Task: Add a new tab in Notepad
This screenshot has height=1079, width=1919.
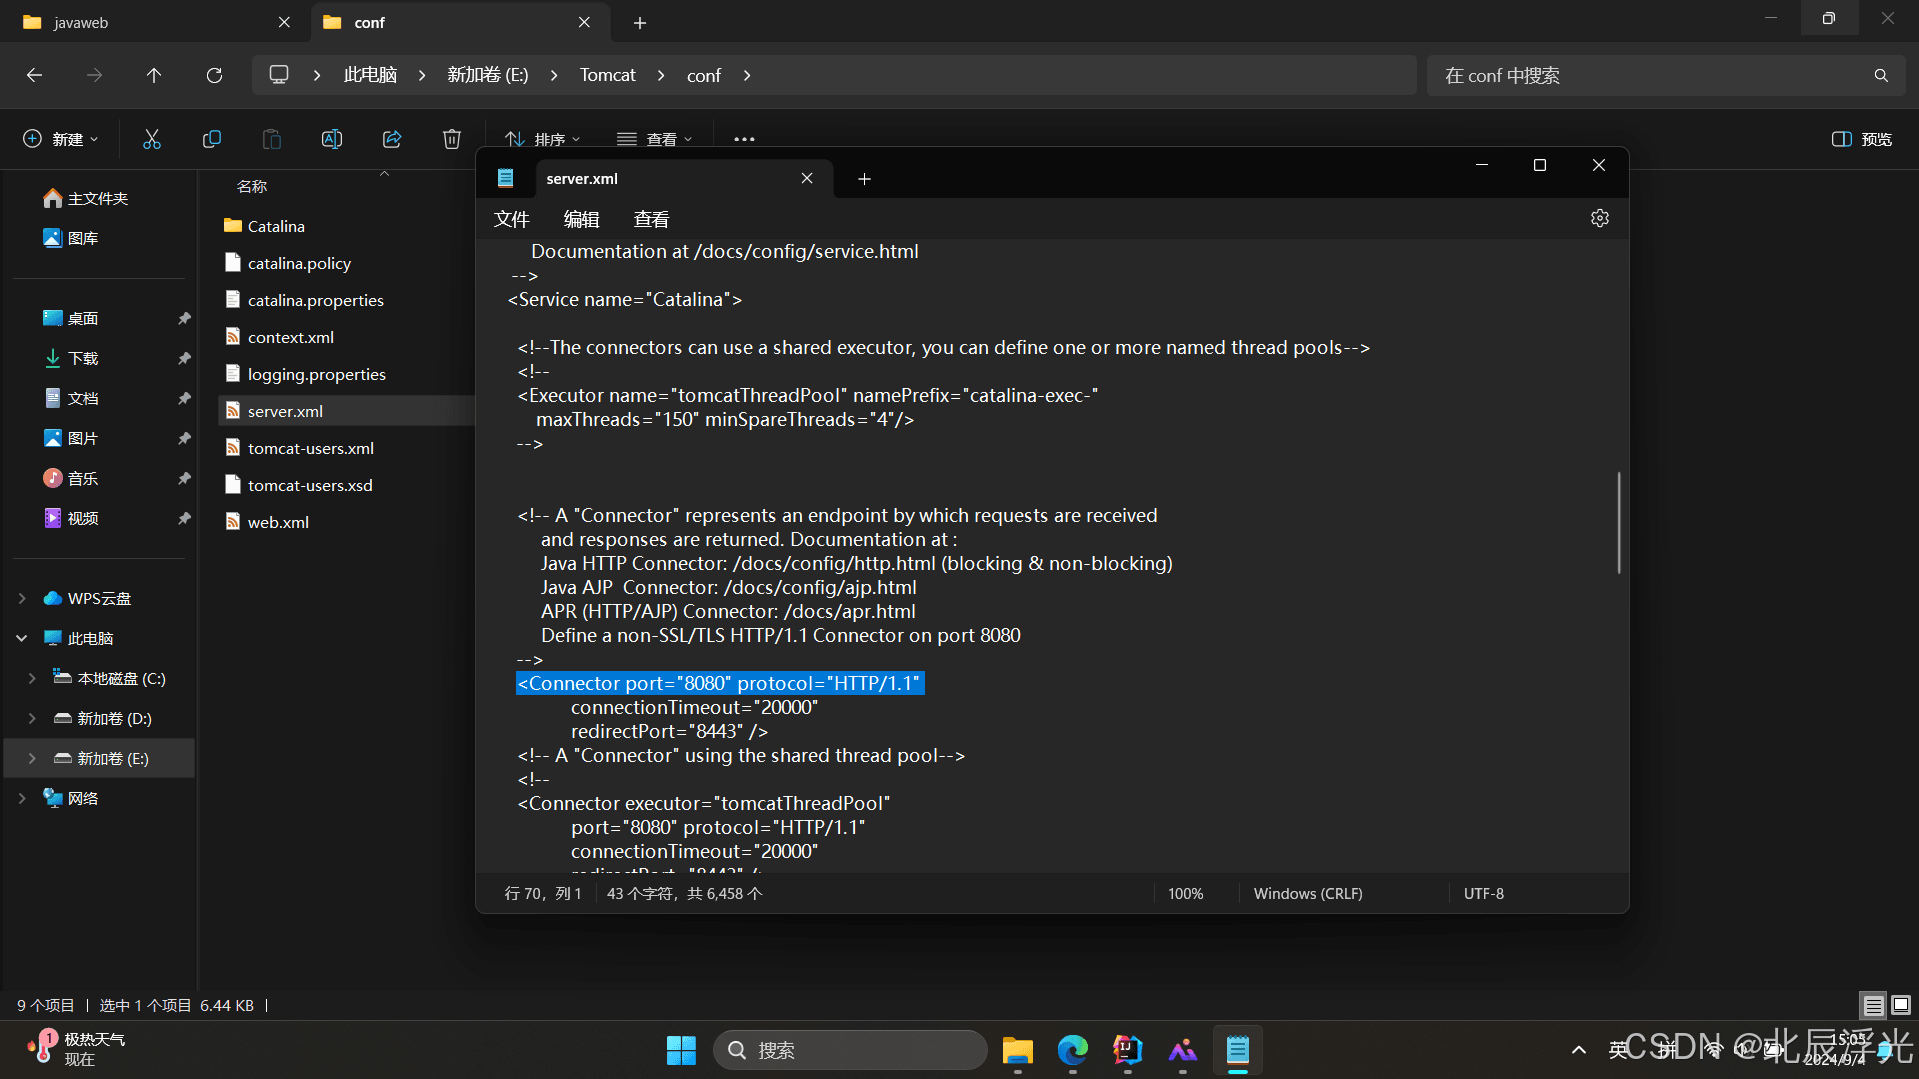Action: pos(865,179)
